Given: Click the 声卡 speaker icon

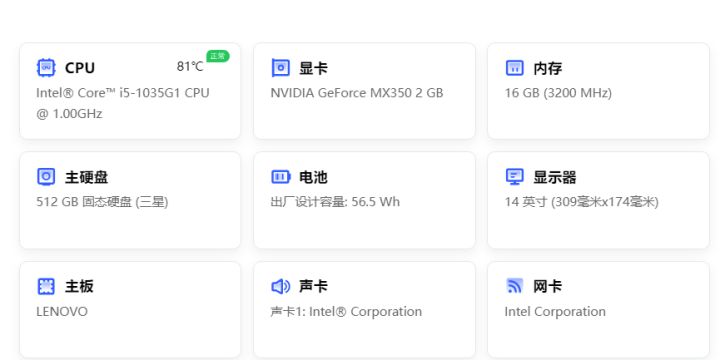Looking at the screenshot, I should [x=281, y=287].
